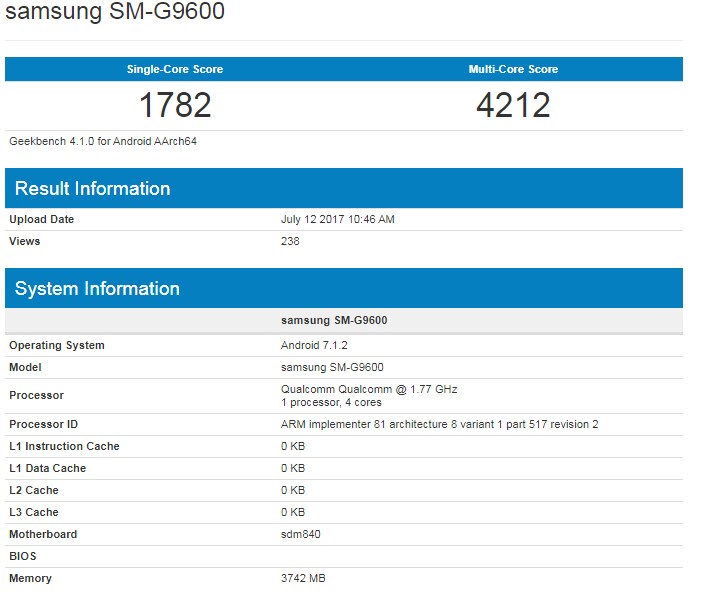
Task: Click the 'samsung SM-G9600' page title
Action: pos(115,10)
